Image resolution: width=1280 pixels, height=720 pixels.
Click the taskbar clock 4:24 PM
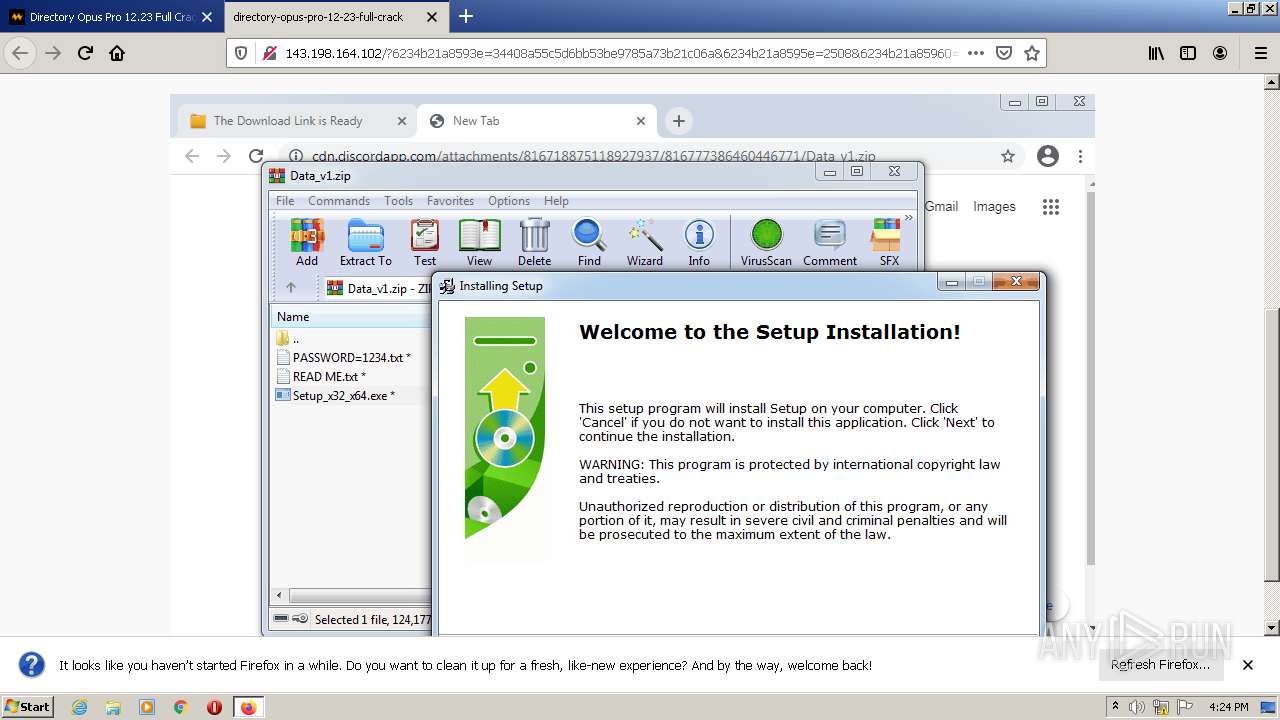1228,707
